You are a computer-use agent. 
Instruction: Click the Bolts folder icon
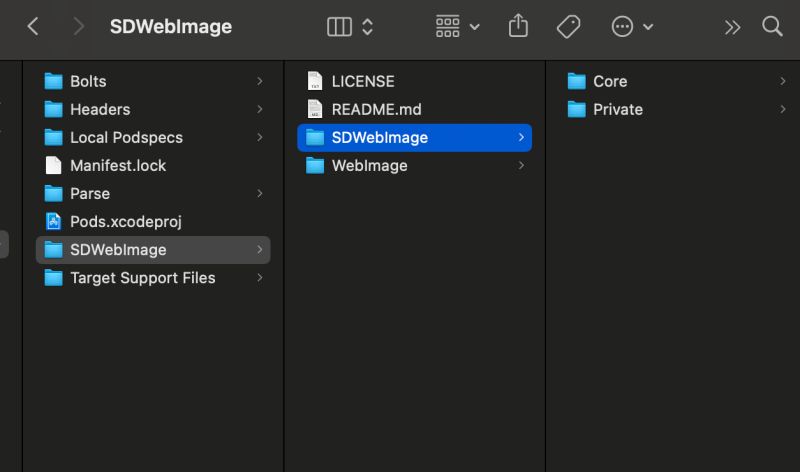tap(54, 81)
